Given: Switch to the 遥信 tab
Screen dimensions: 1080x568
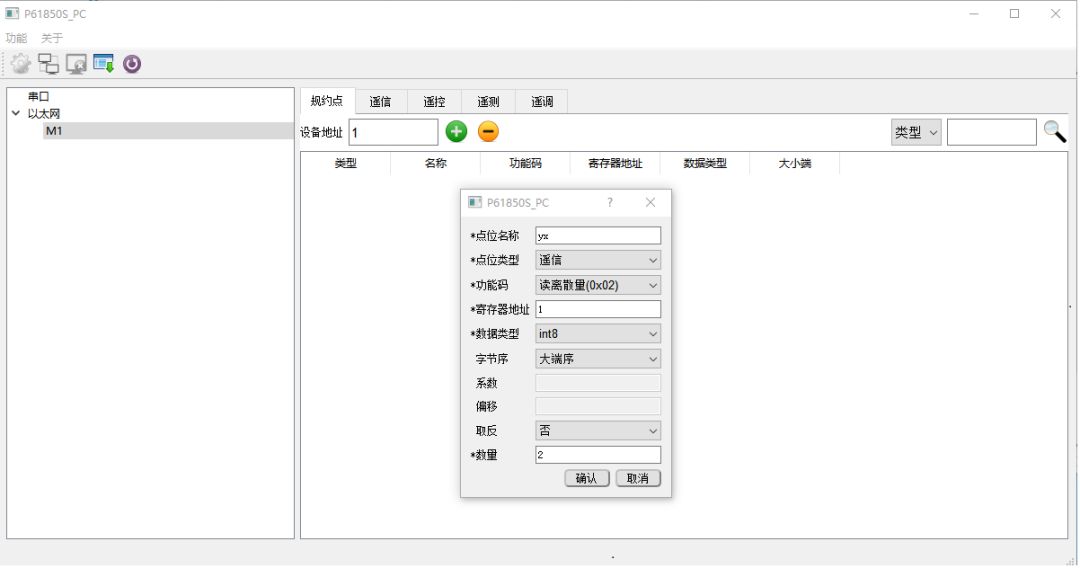Looking at the screenshot, I should [380, 102].
